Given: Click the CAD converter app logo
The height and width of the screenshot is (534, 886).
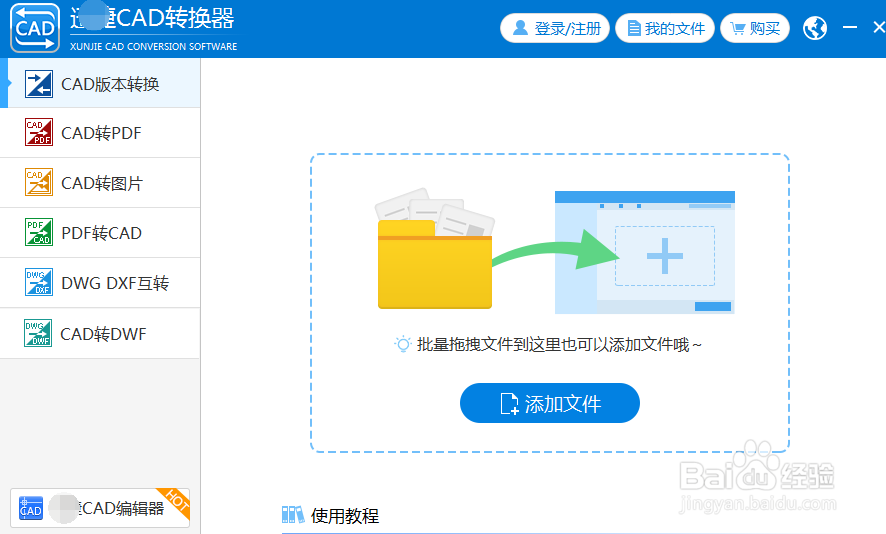Looking at the screenshot, I should pyautogui.click(x=35, y=28).
